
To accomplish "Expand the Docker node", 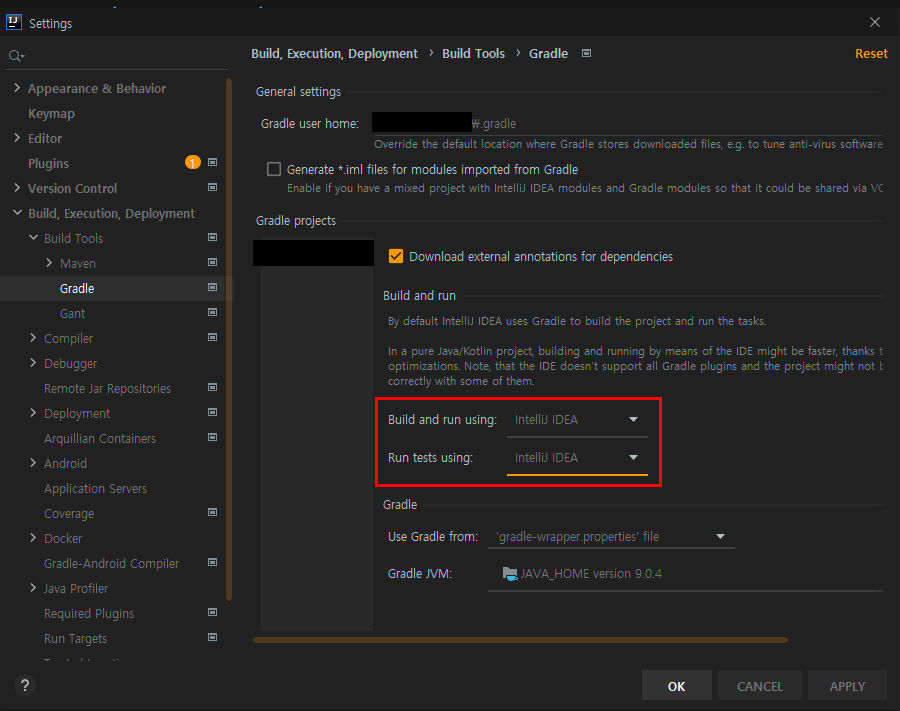I will click(x=33, y=538).
